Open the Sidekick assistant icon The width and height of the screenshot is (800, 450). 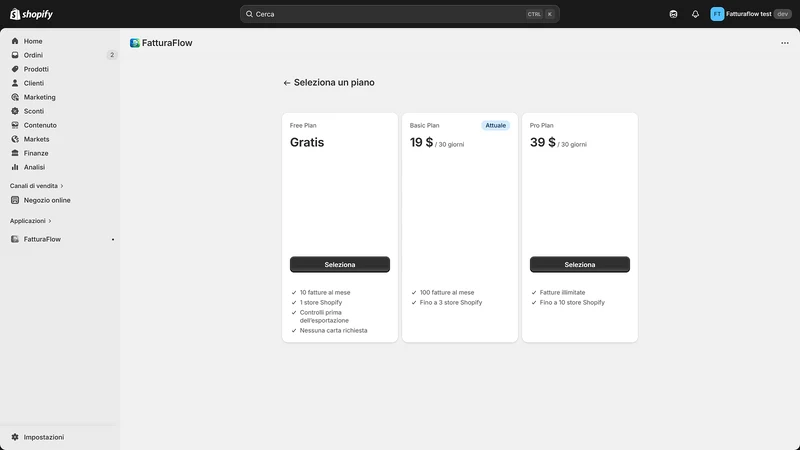(673, 14)
